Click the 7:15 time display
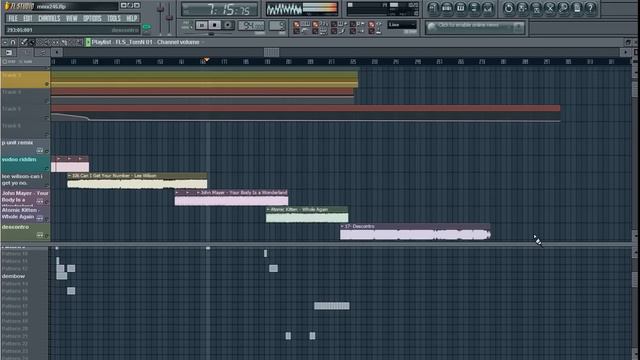The image size is (640, 360). (x=220, y=9)
